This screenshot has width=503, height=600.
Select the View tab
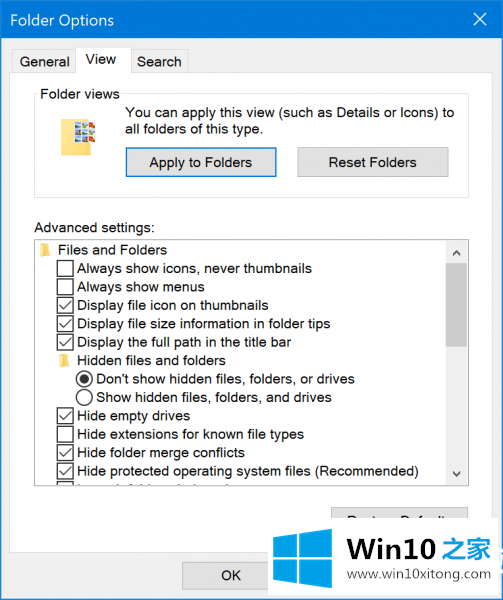pyautogui.click(x=101, y=60)
